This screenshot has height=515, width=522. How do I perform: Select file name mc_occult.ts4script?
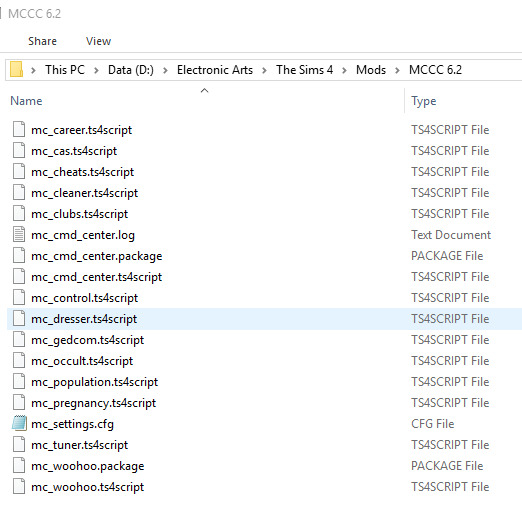[x=82, y=361]
